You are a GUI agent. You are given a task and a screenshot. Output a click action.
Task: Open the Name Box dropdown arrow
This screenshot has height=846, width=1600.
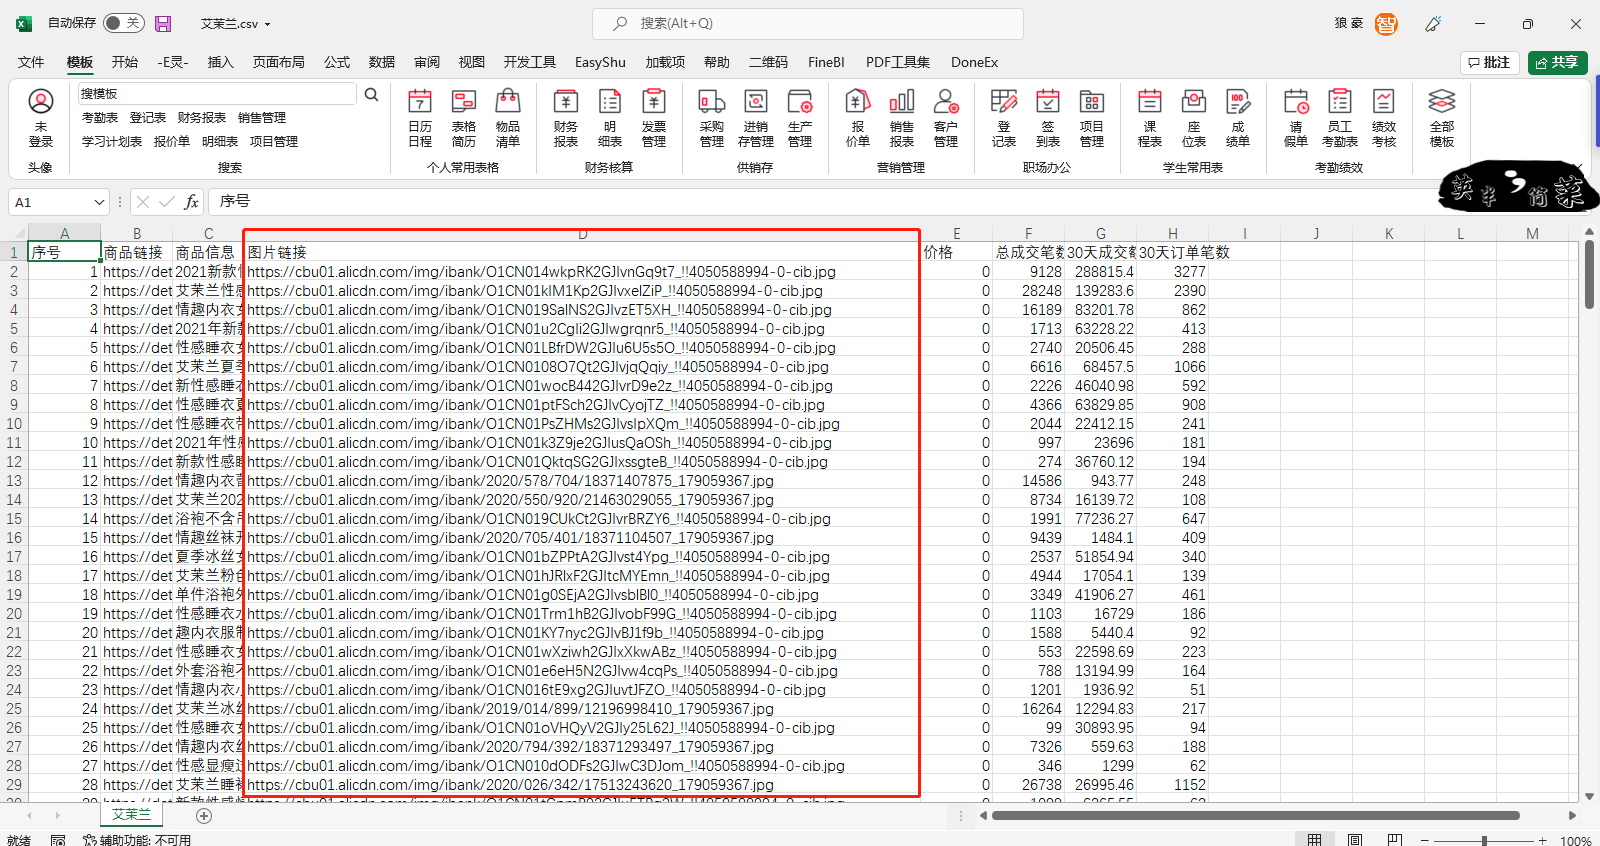(x=99, y=202)
